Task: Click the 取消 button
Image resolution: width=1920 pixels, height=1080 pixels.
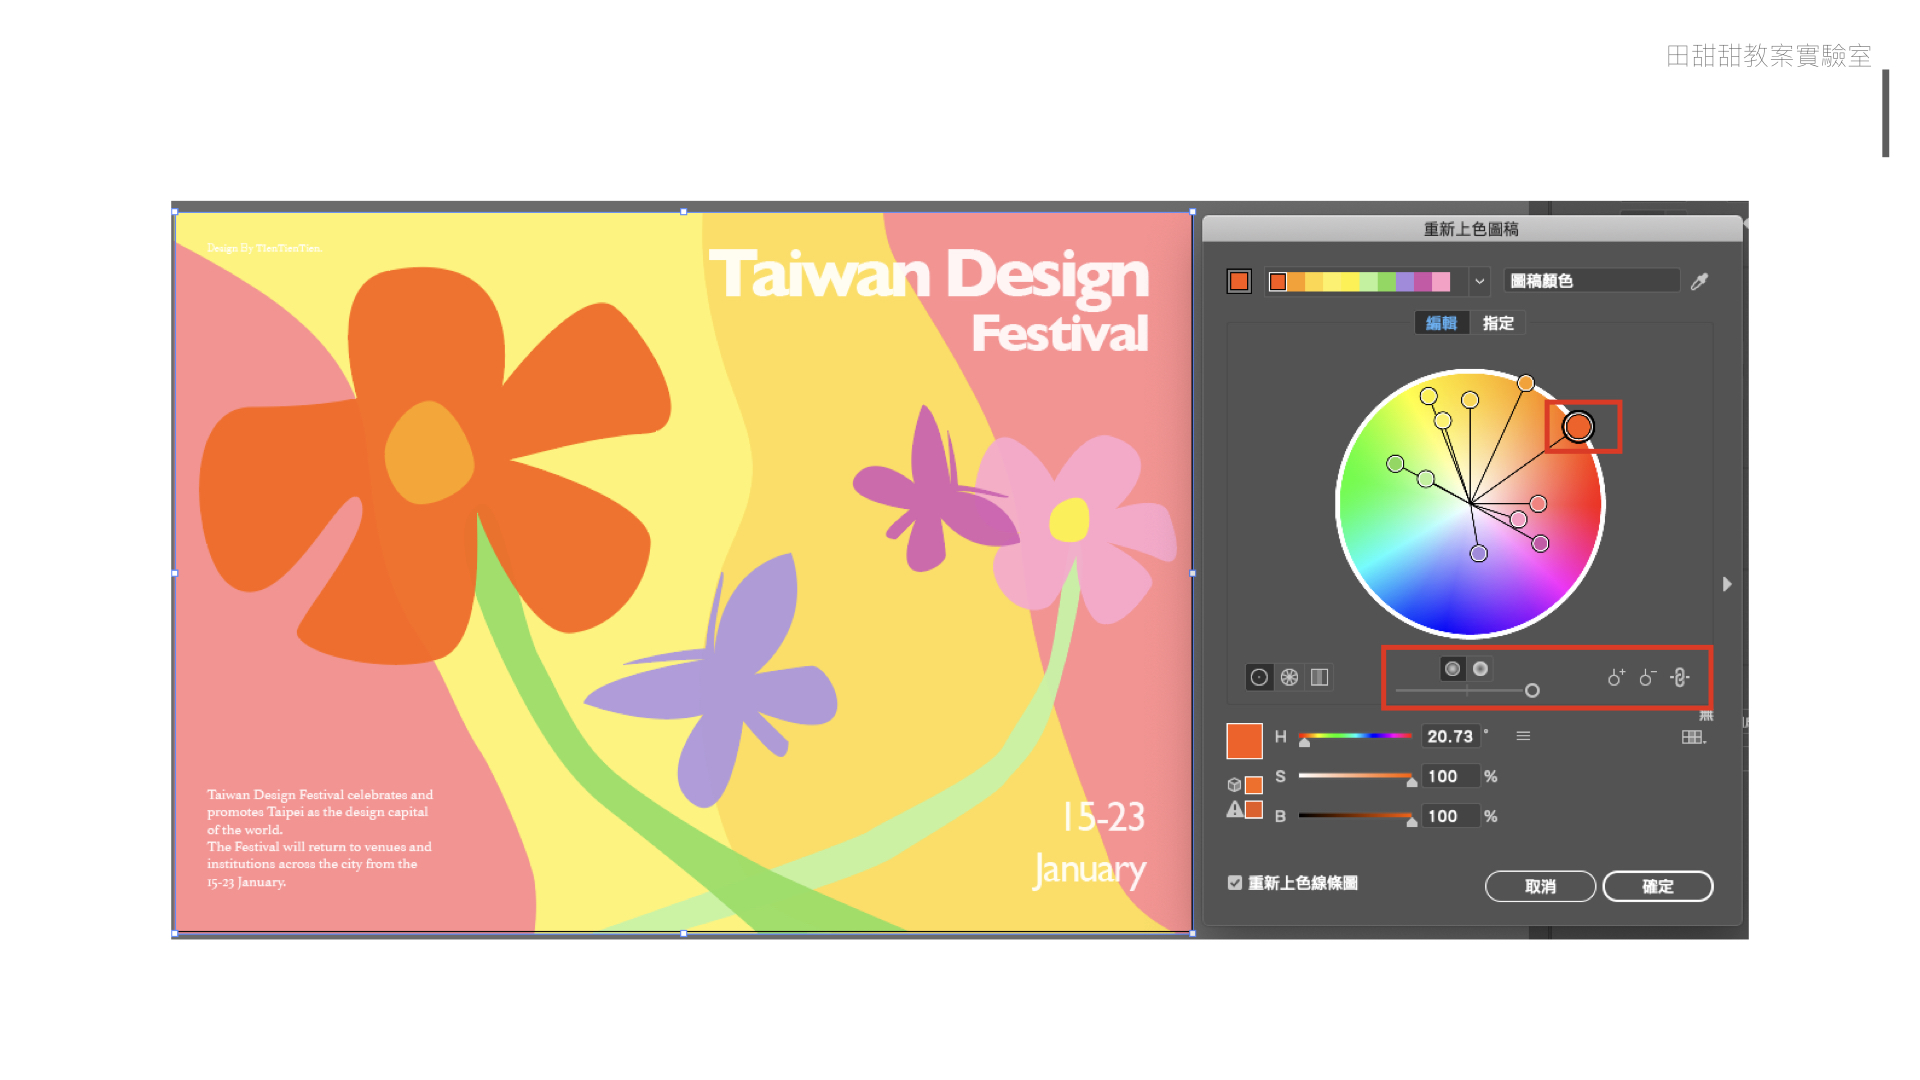Action: point(1540,886)
